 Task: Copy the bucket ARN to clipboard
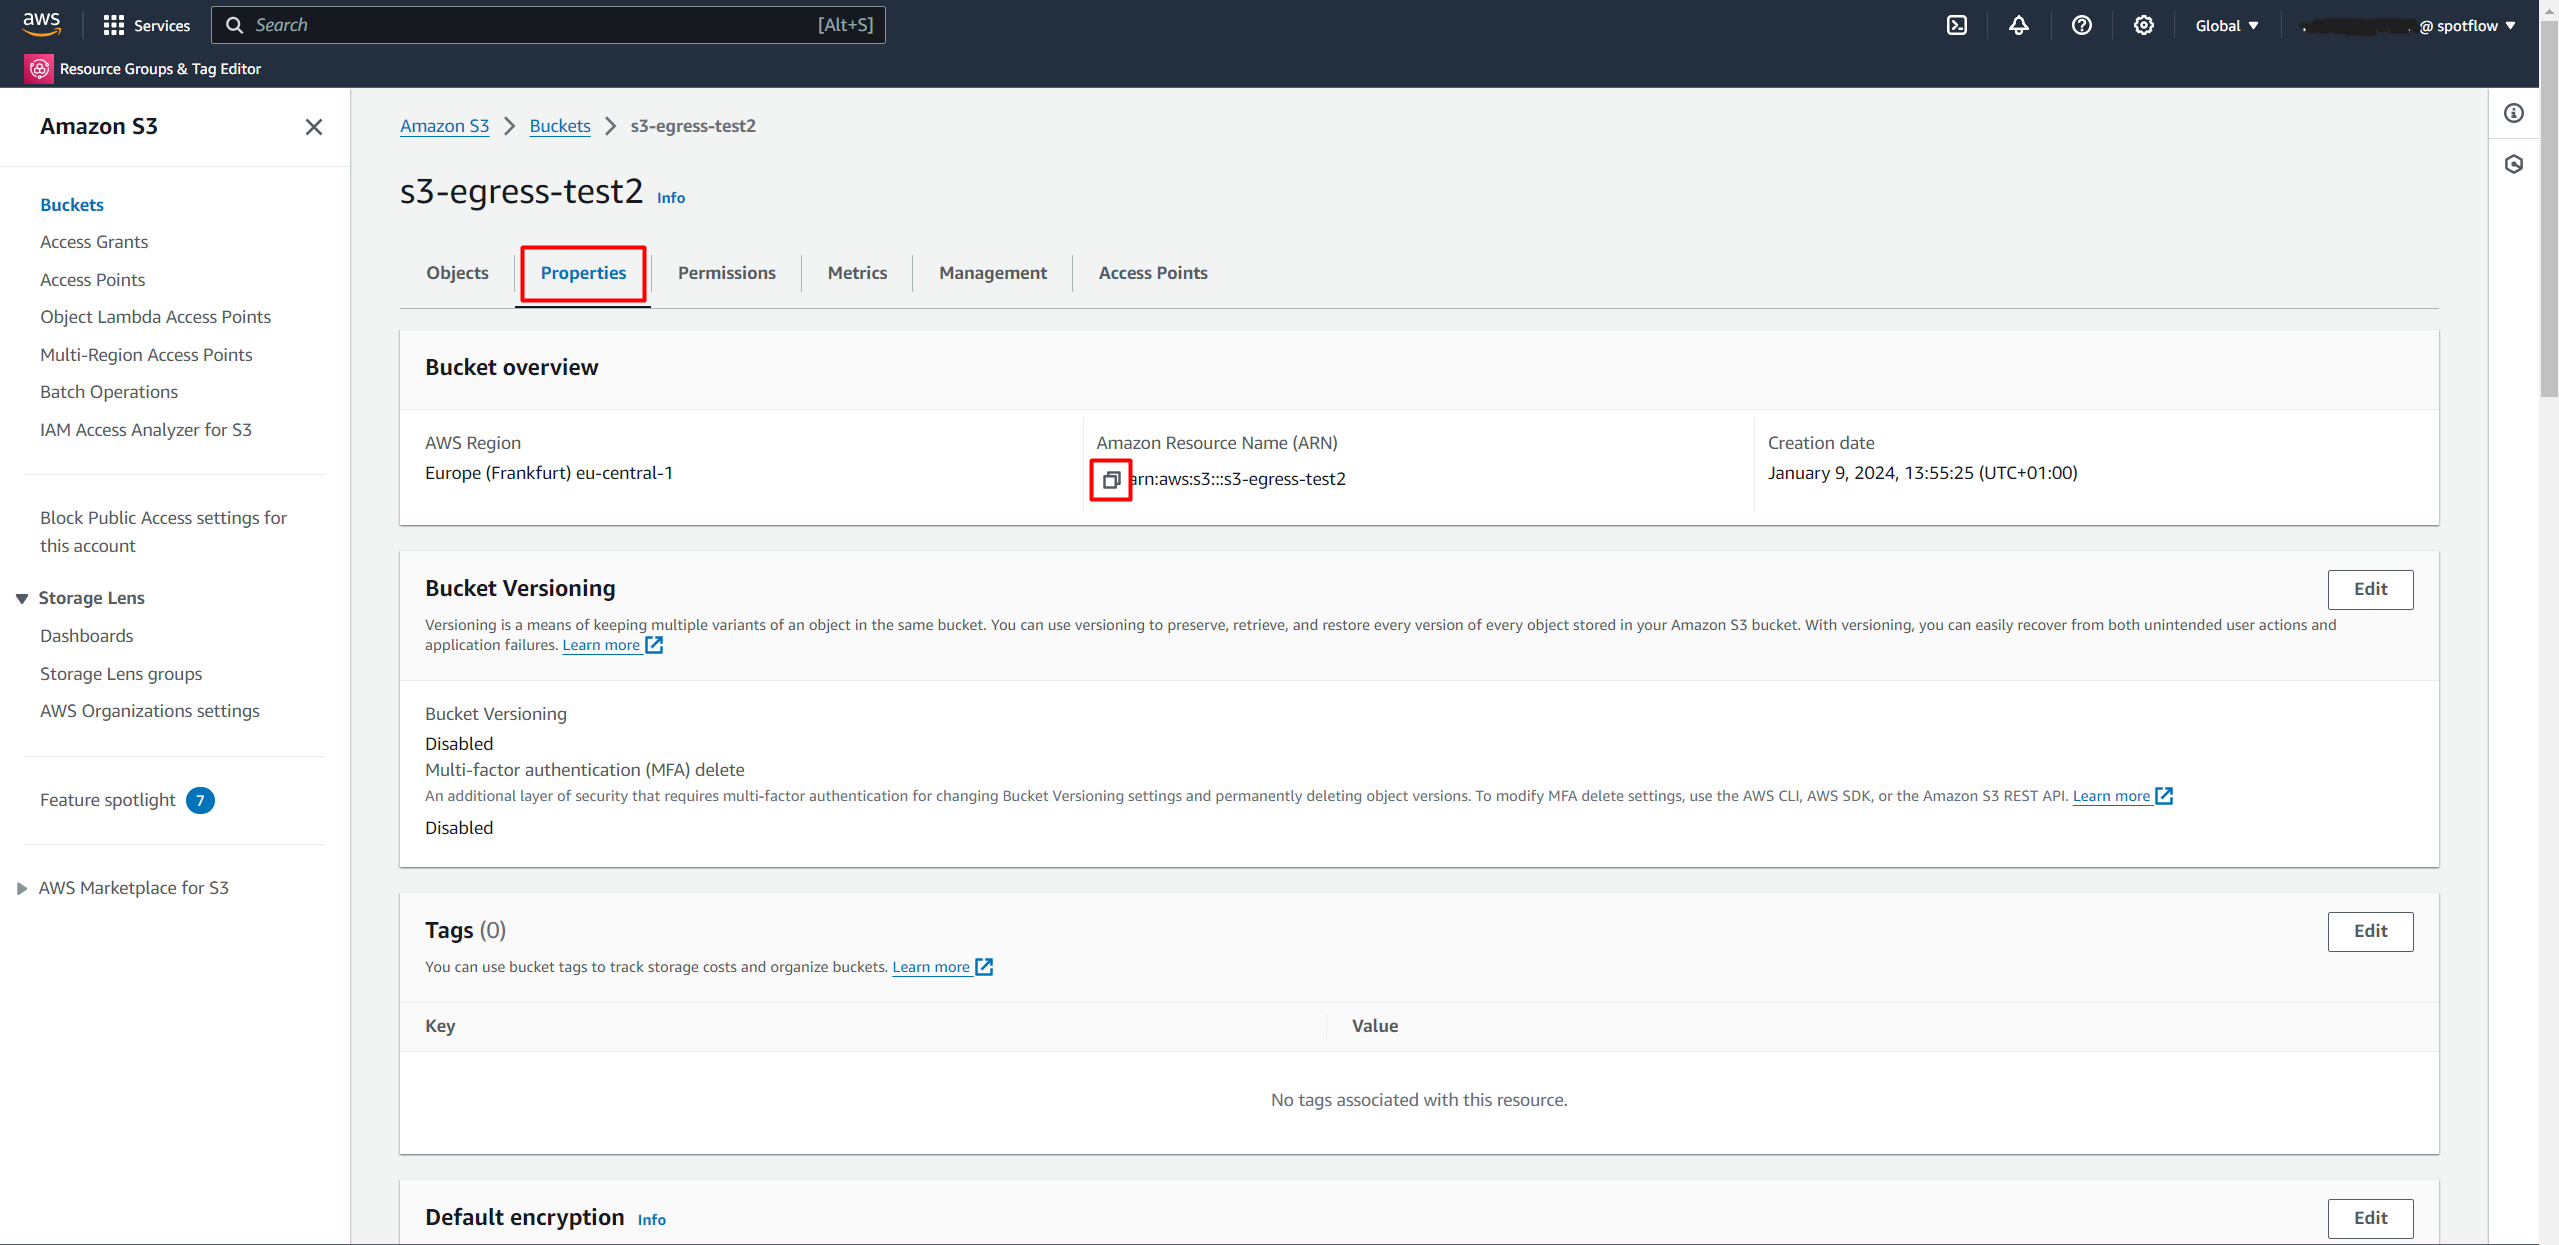tap(1110, 480)
